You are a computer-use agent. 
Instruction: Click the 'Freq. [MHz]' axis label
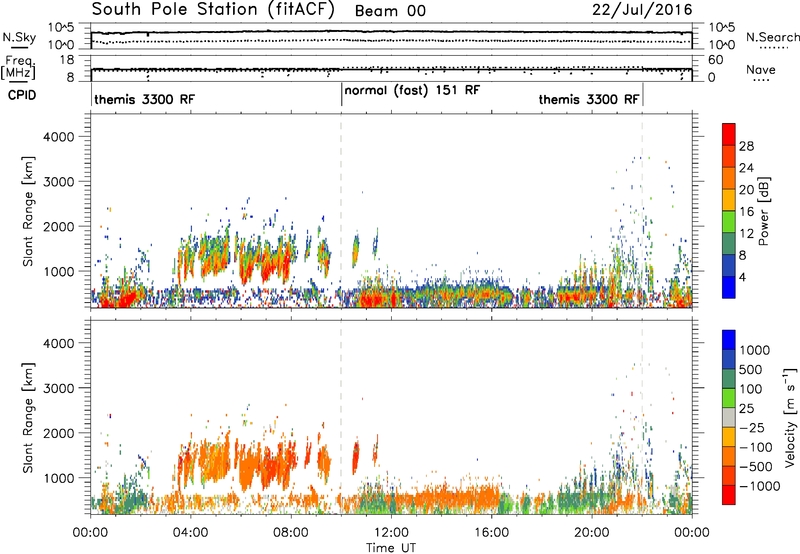pyautogui.click(x=18, y=68)
